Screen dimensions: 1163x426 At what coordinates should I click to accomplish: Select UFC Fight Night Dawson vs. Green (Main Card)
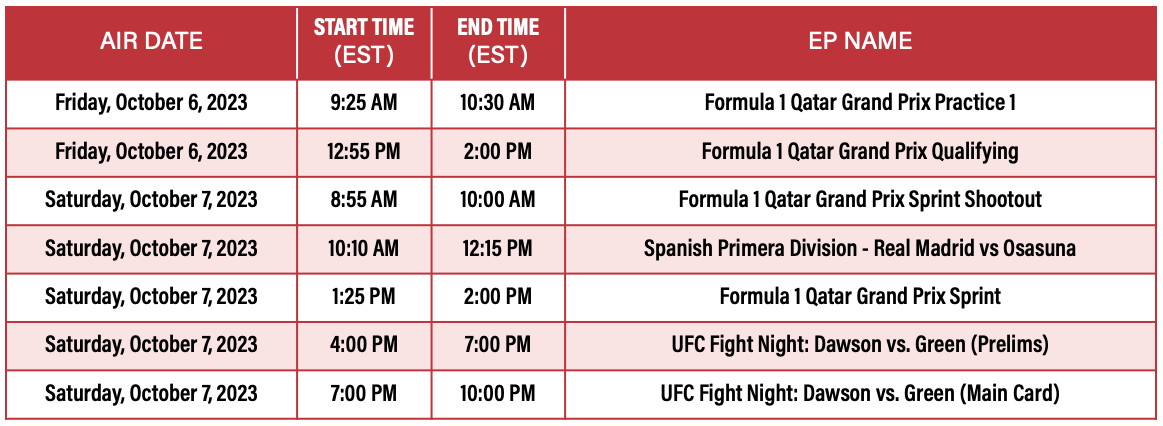tap(860, 394)
